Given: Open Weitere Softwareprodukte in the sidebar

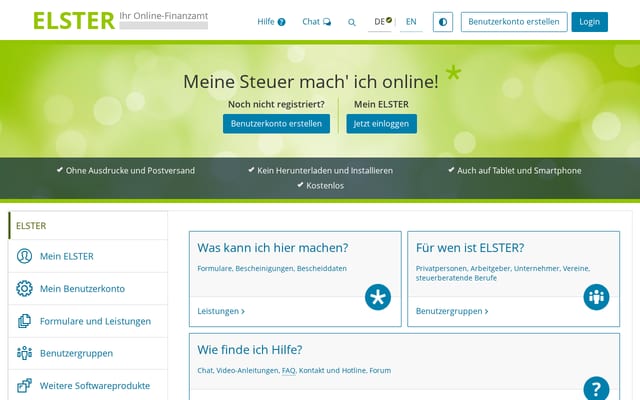Looking at the screenshot, I should point(88,385).
